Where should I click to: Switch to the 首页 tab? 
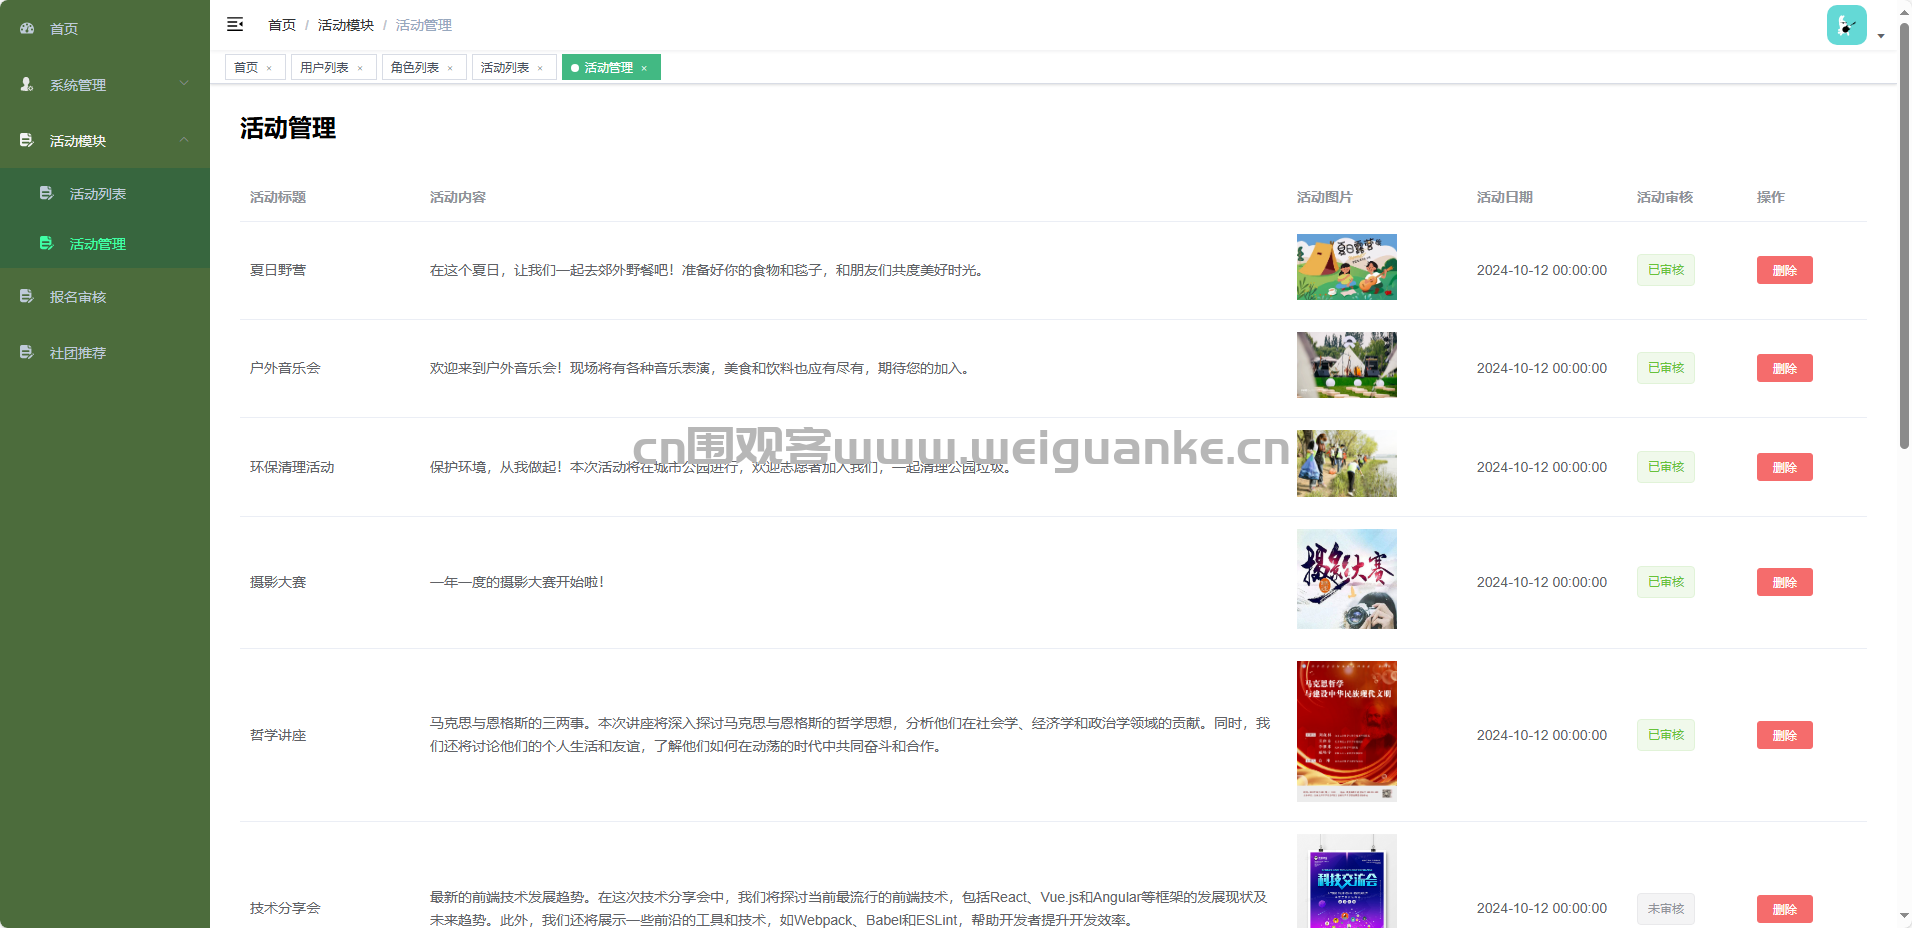[246, 68]
